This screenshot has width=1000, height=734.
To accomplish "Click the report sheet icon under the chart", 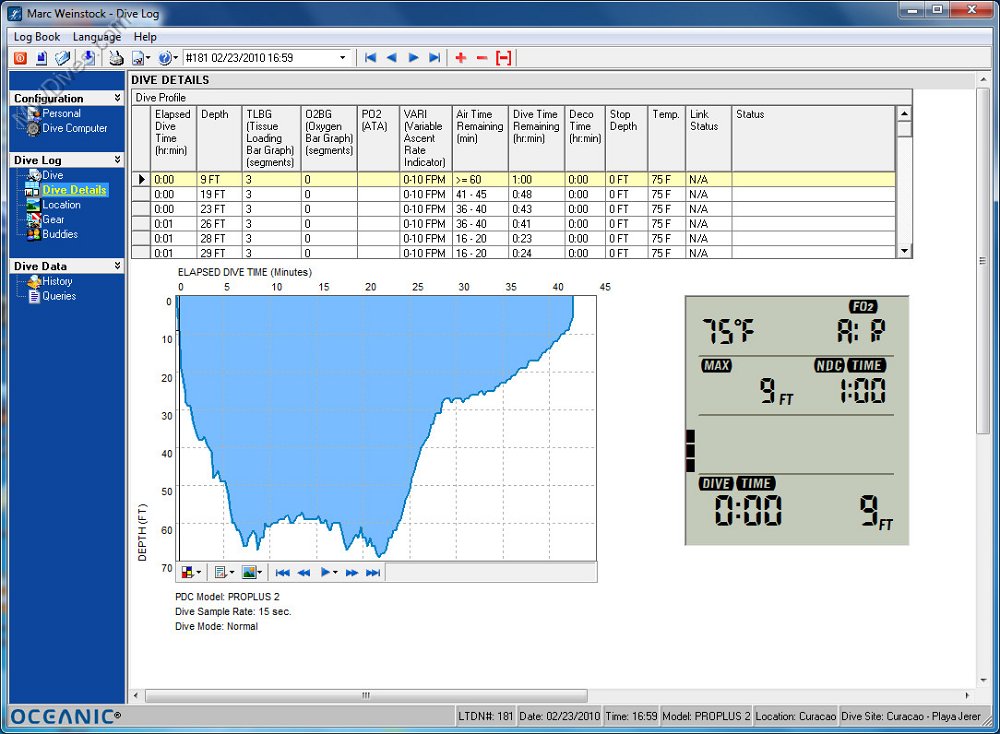I will coord(220,572).
